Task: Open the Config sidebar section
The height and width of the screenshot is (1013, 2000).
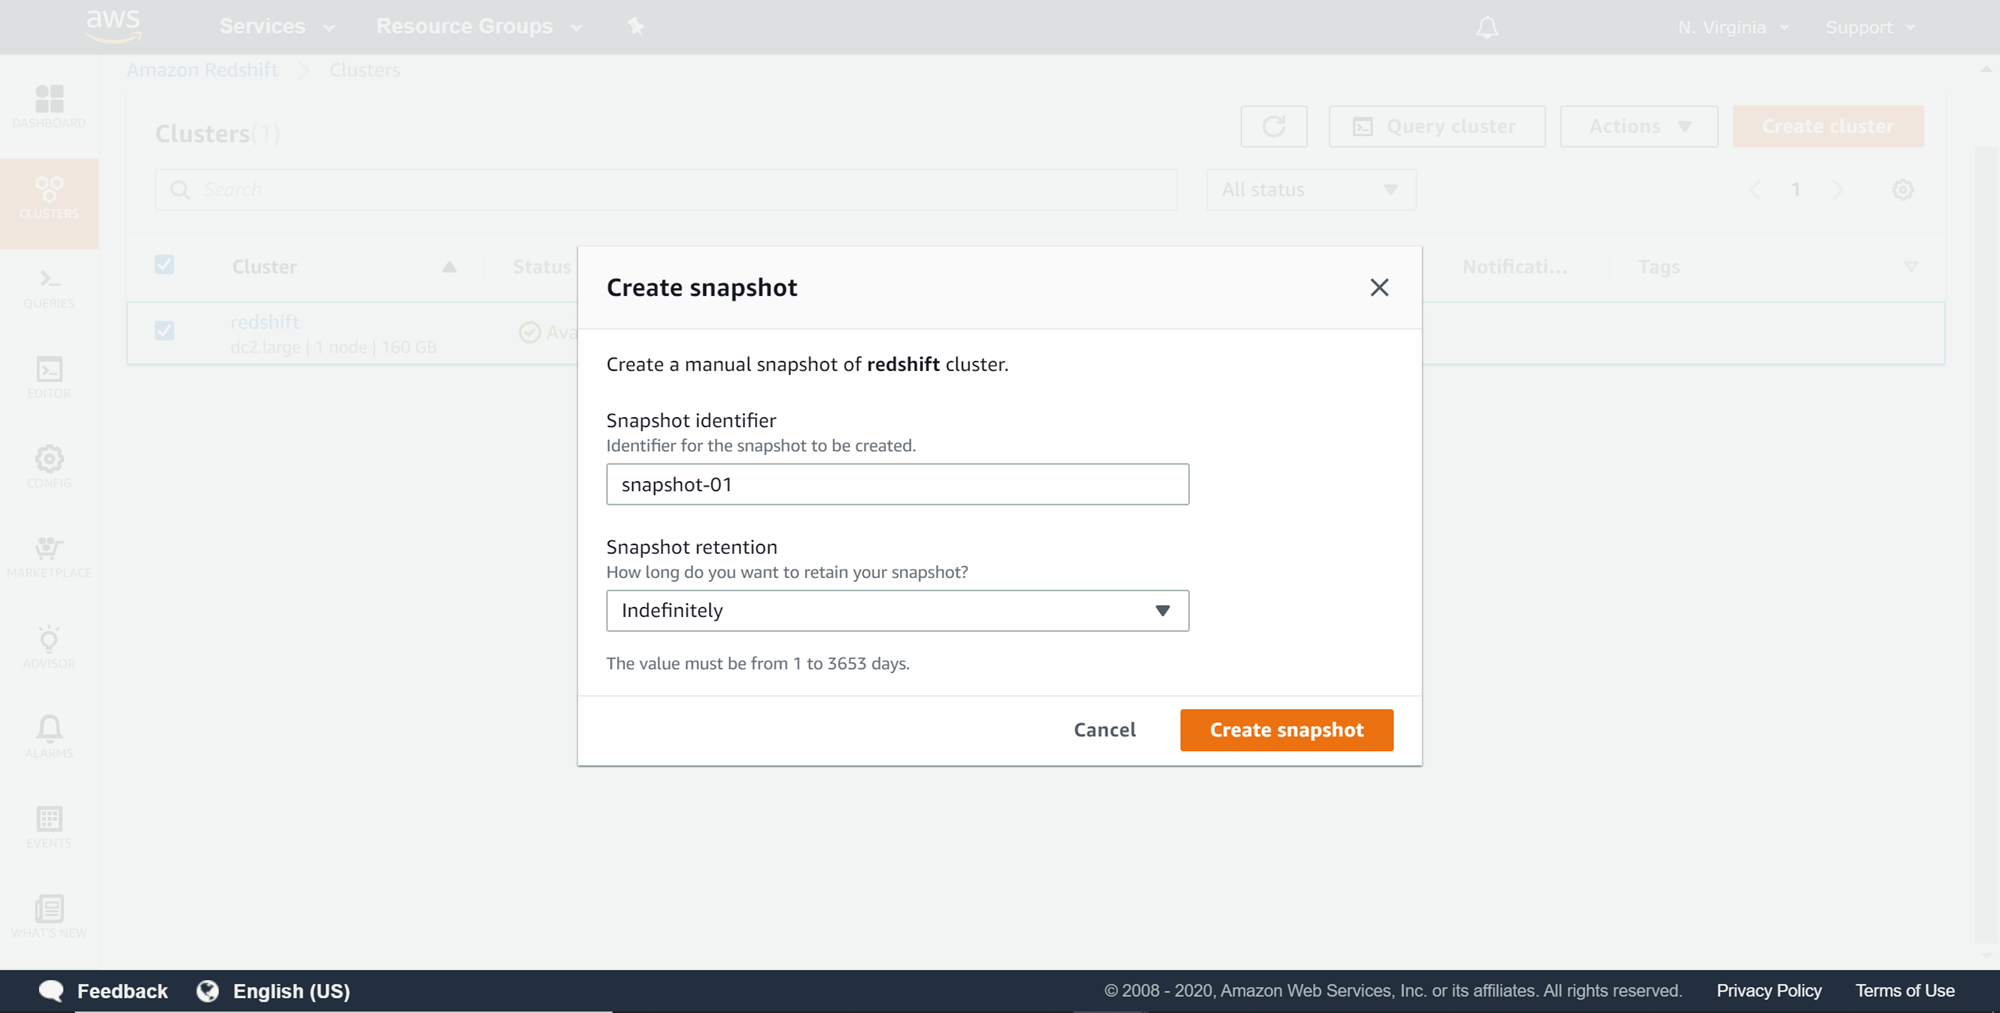Action: click(x=49, y=466)
